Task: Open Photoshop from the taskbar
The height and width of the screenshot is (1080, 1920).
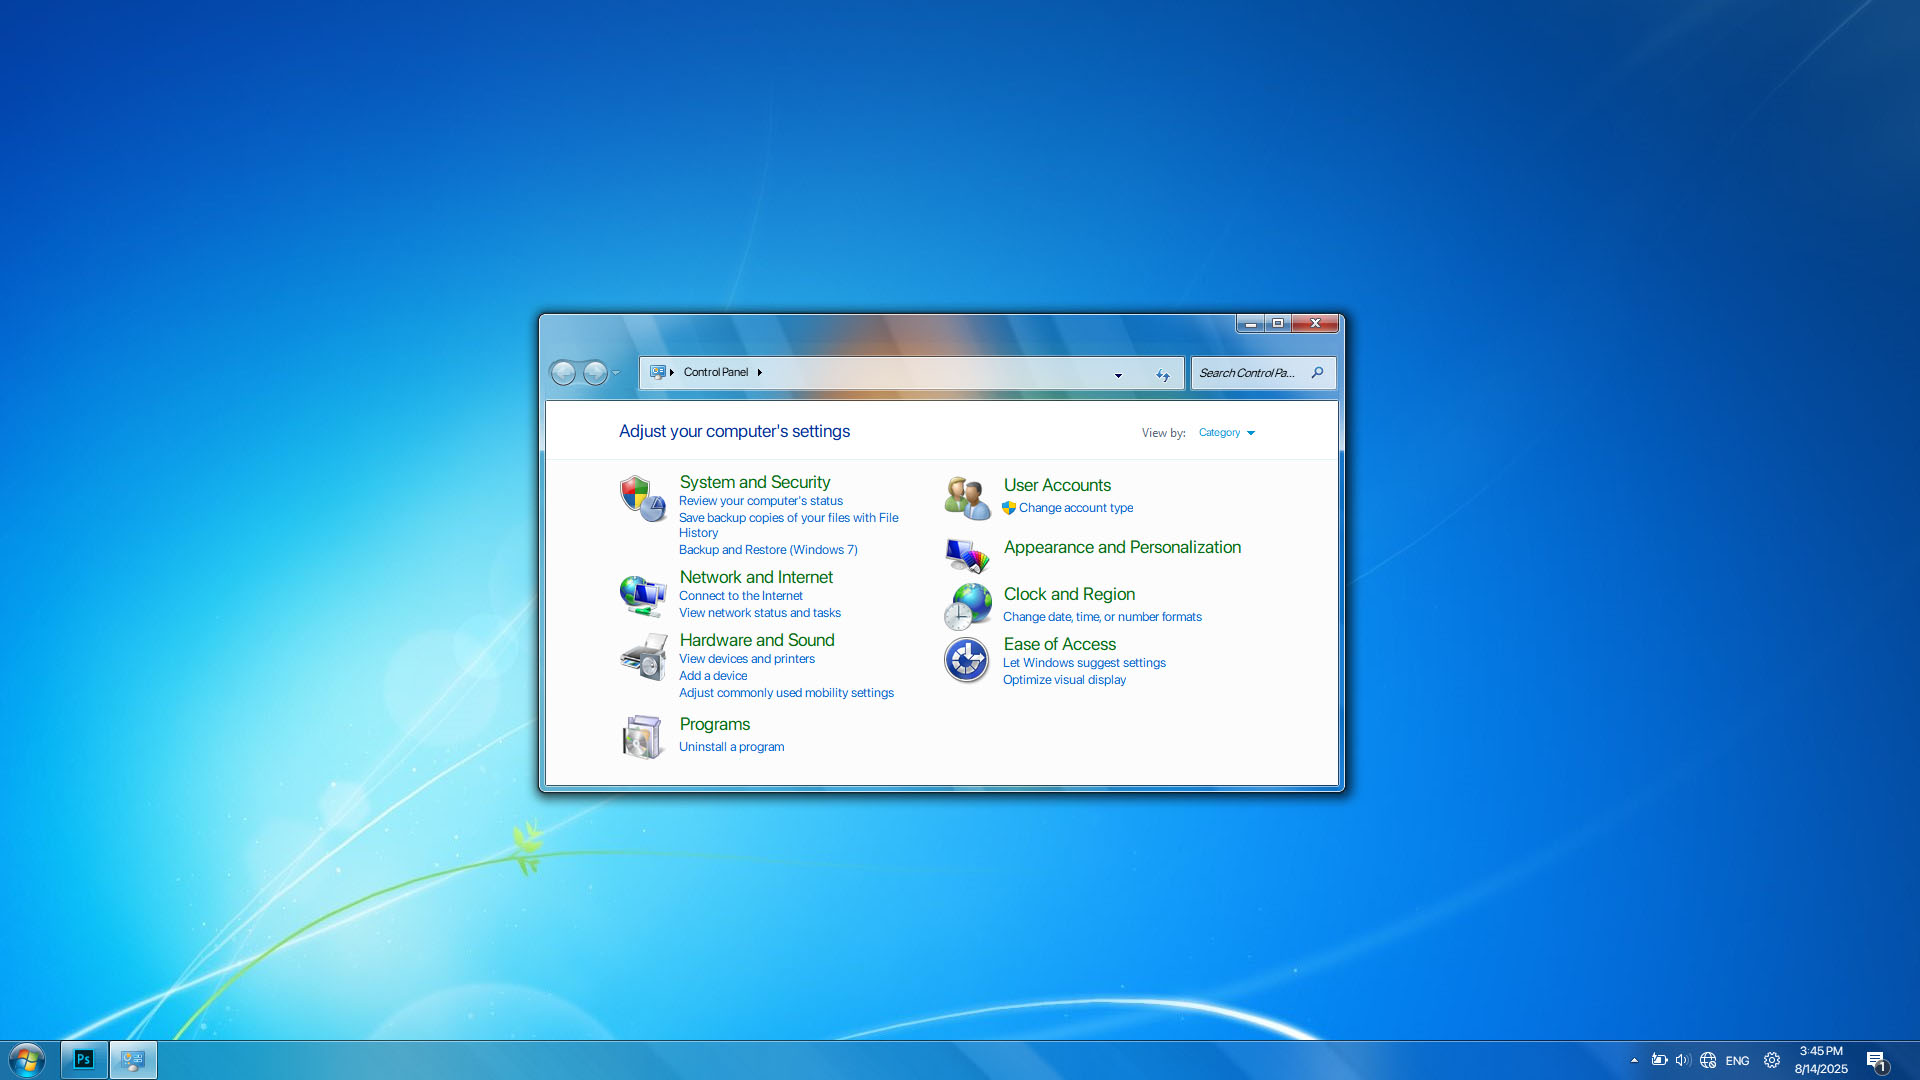Action: pos(84,1060)
